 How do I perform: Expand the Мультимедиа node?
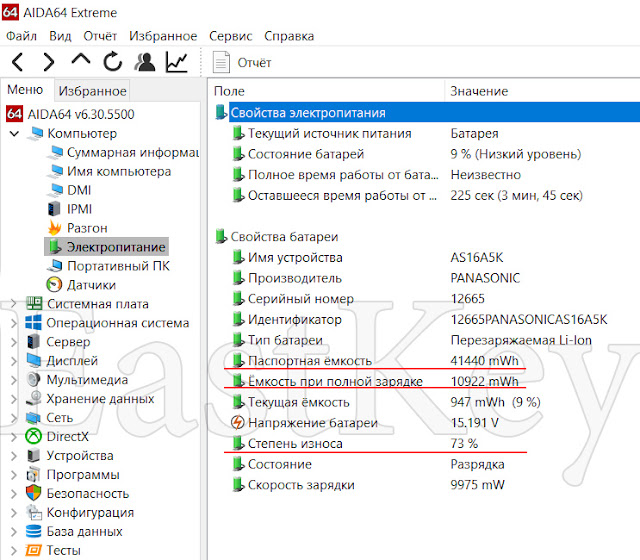pyautogui.click(x=13, y=380)
